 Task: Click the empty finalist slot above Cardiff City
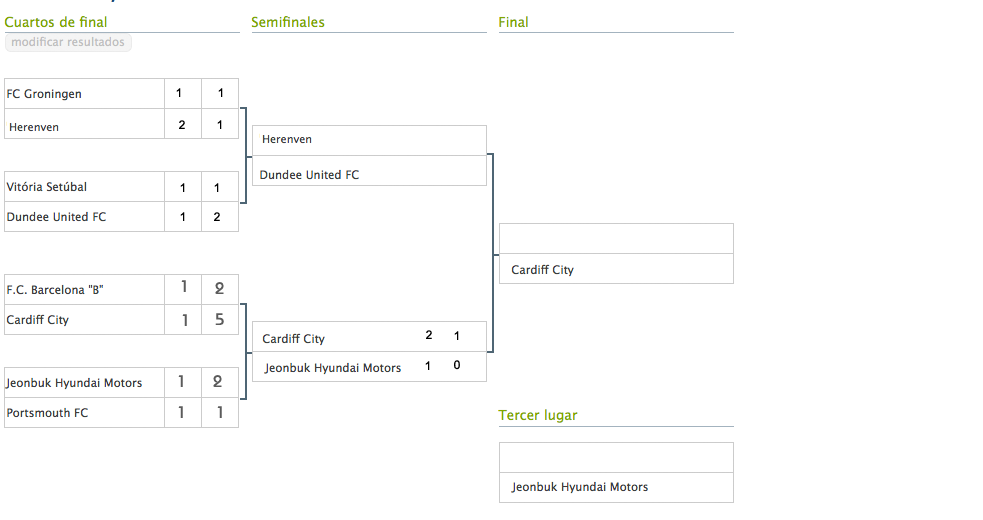click(x=615, y=239)
